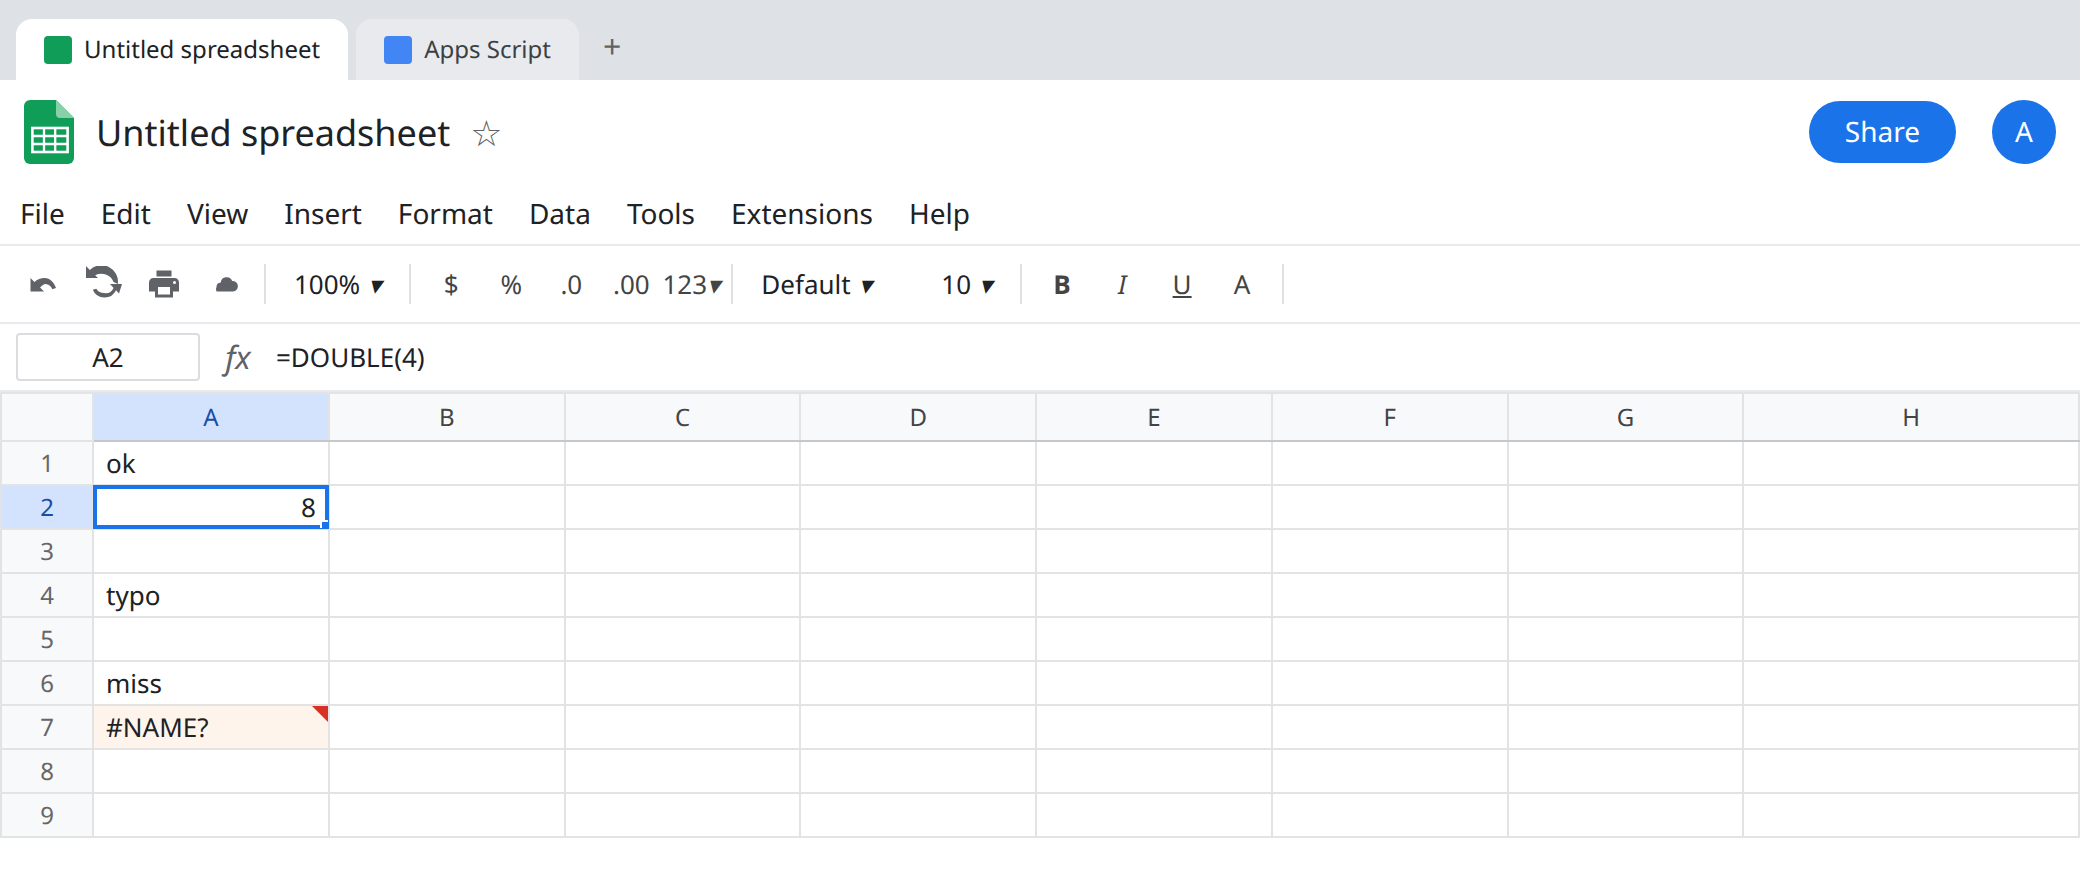The width and height of the screenshot is (2080, 872).
Task: Click the A2 name box
Action: coord(108,358)
